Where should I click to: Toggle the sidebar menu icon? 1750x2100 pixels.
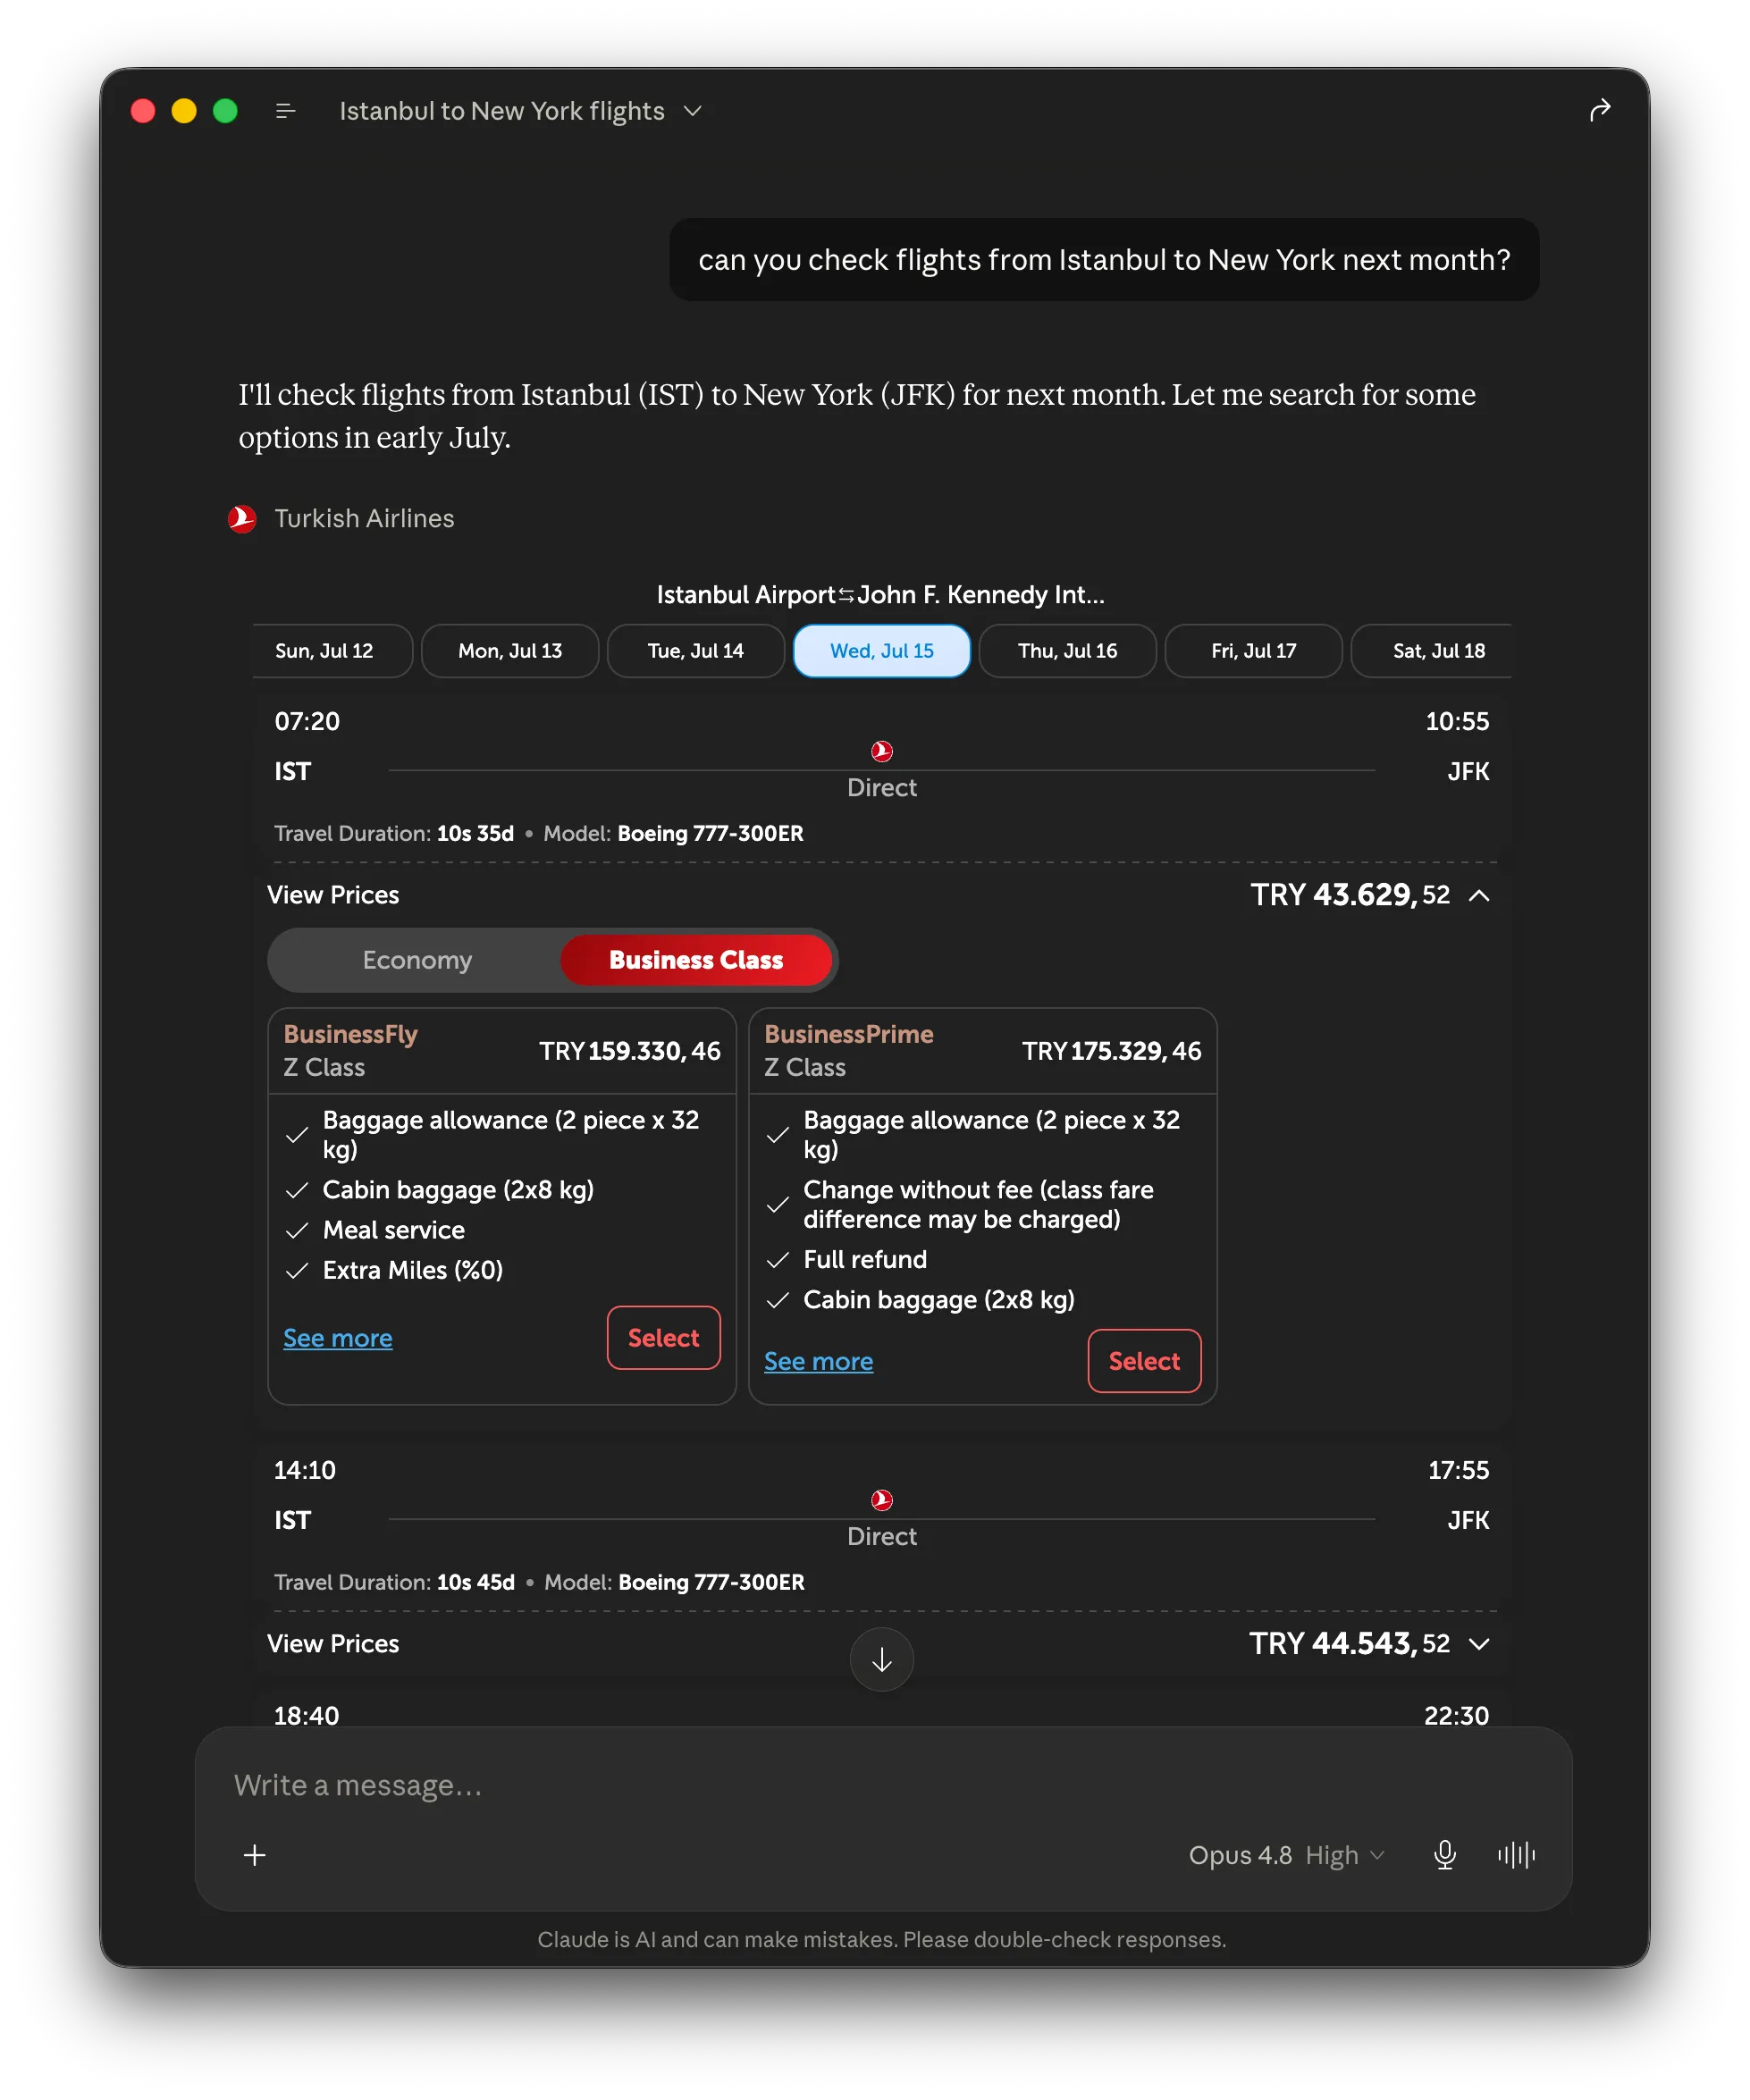[x=285, y=111]
